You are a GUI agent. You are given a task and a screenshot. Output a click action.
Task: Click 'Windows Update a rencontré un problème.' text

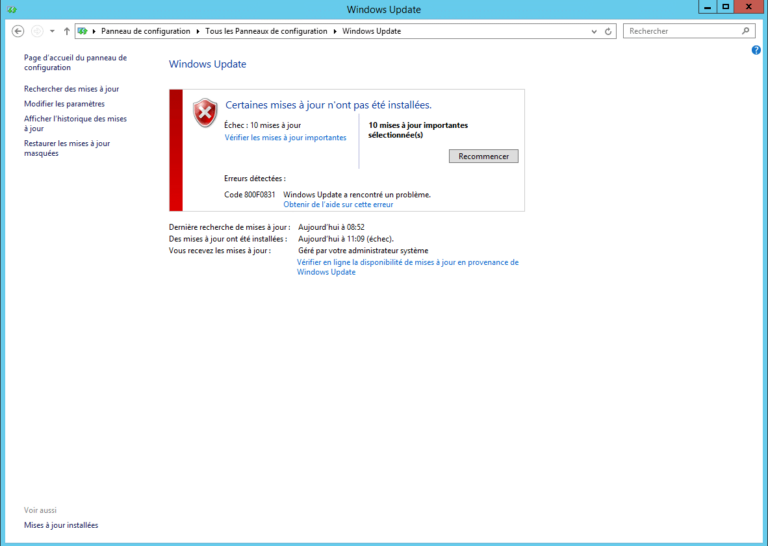pyautogui.click(x=357, y=194)
